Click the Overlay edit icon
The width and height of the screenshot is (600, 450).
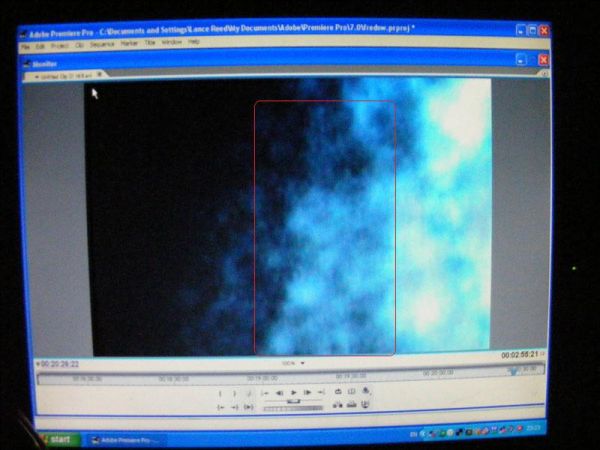click(x=352, y=405)
